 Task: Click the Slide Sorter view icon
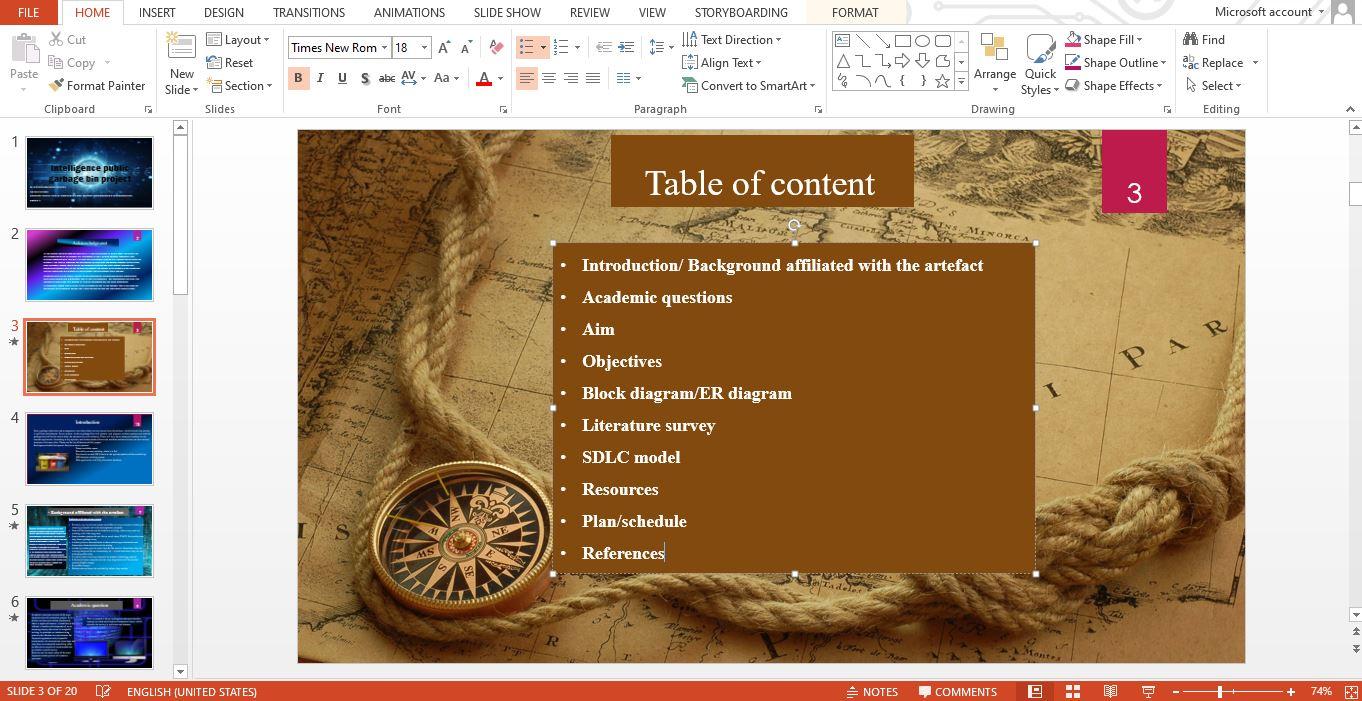pos(1072,691)
